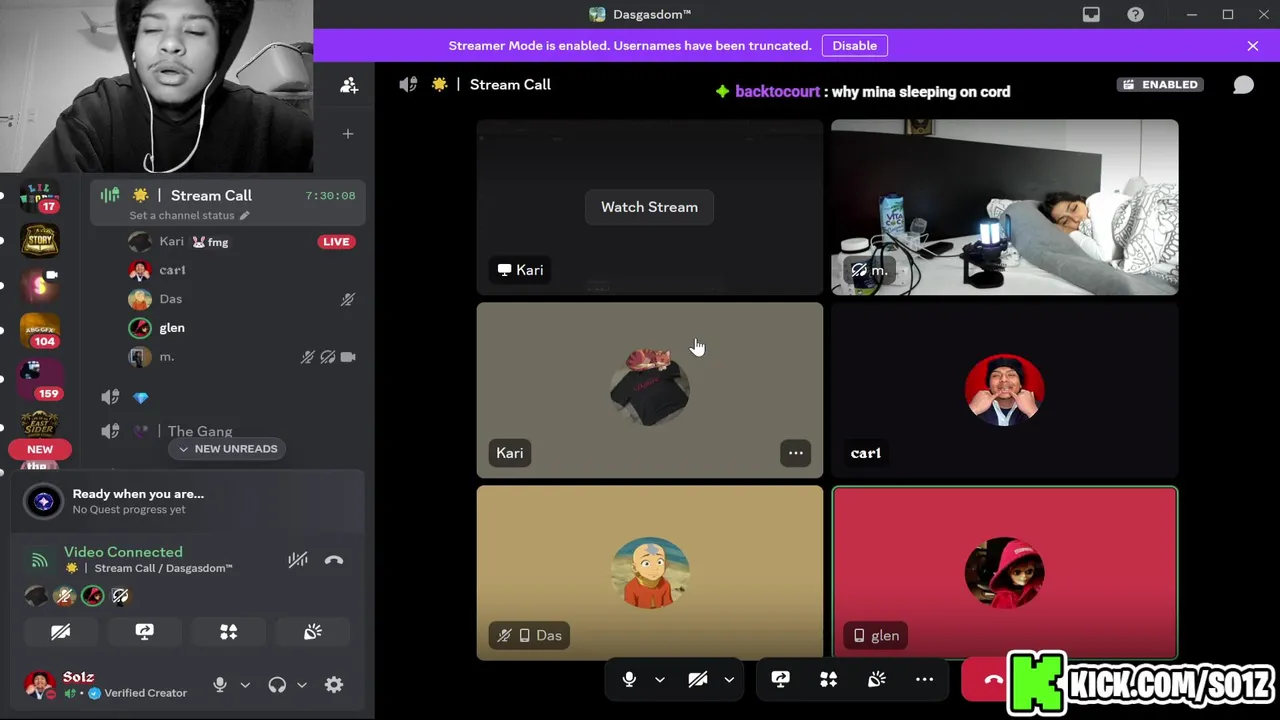This screenshot has width=1280, height=720.
Task: Share your screen from the call control bar
Action: coord(780,680)
